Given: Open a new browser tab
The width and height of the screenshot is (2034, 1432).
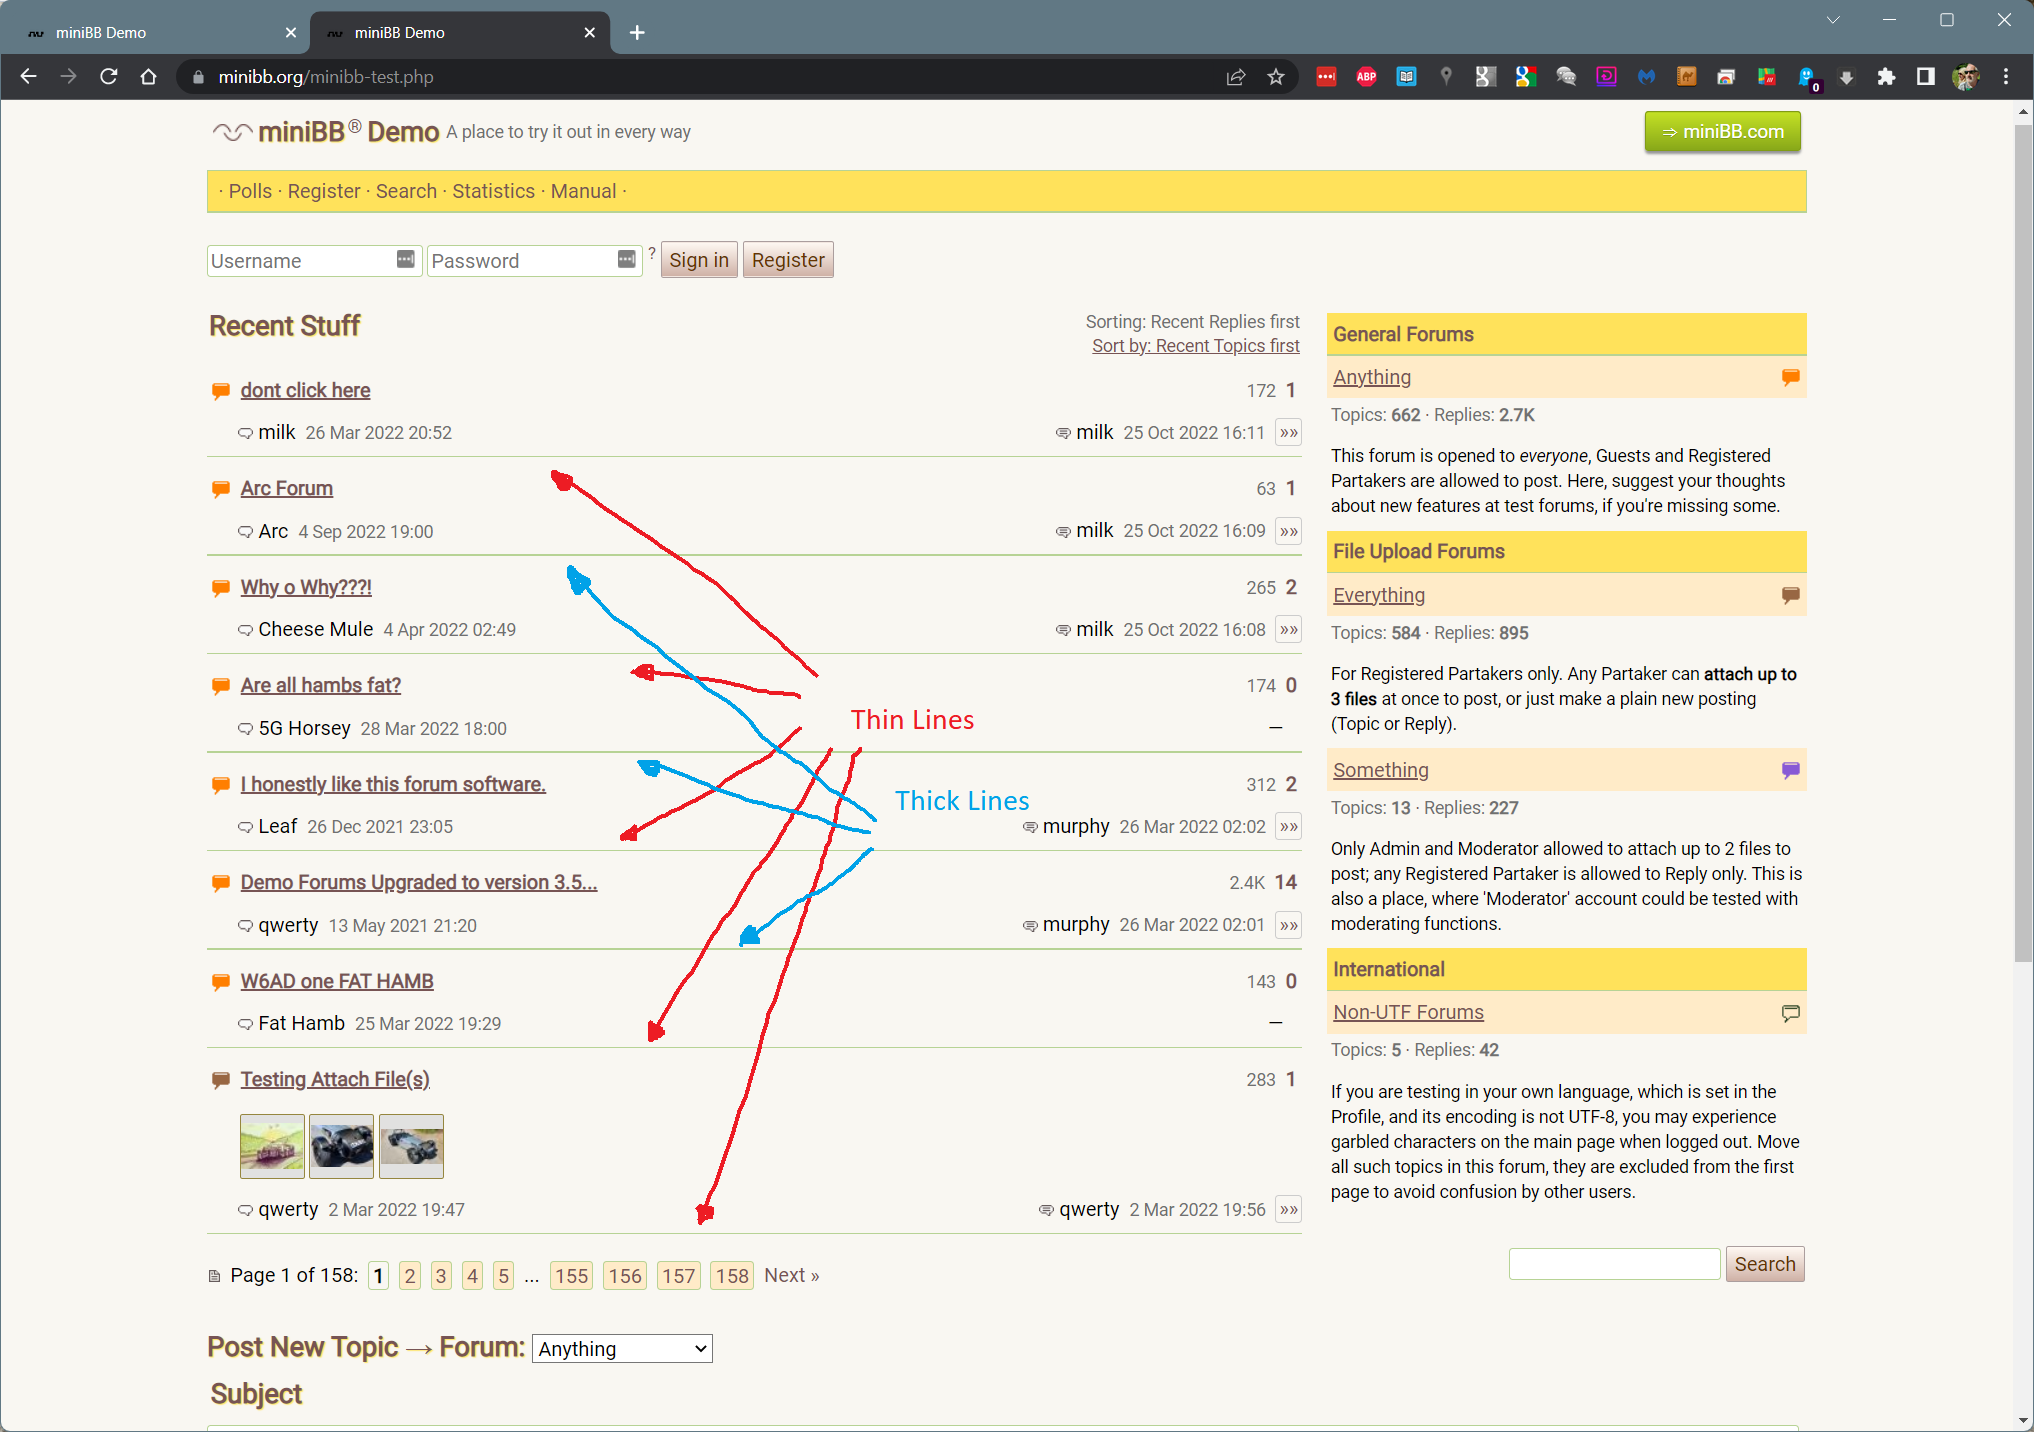Looking at the screenshot, I should [x=637, y=33].
